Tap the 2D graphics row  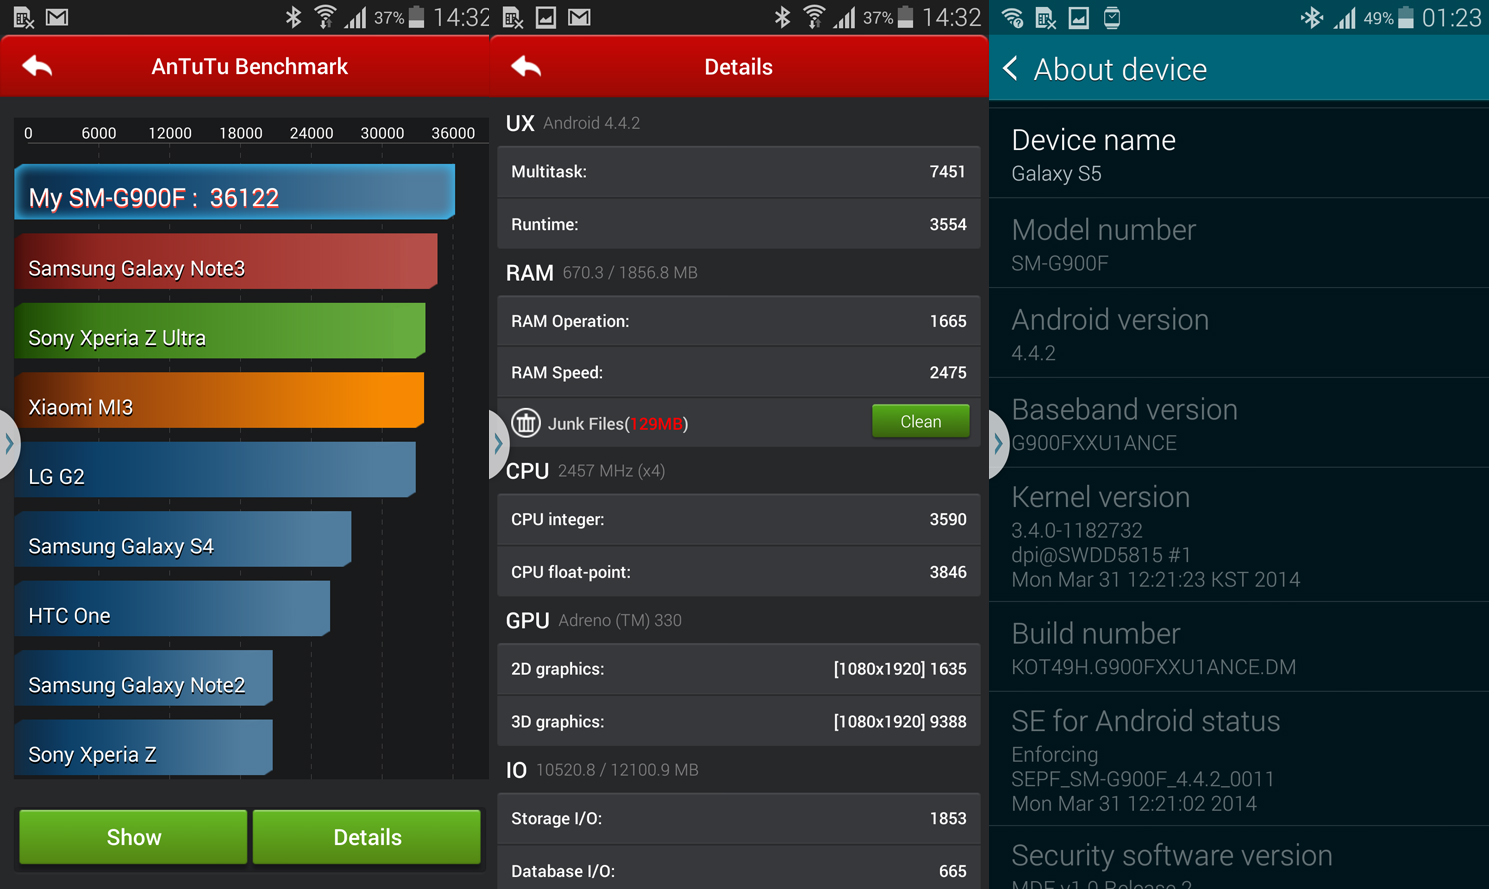click(x=739, y=669)
